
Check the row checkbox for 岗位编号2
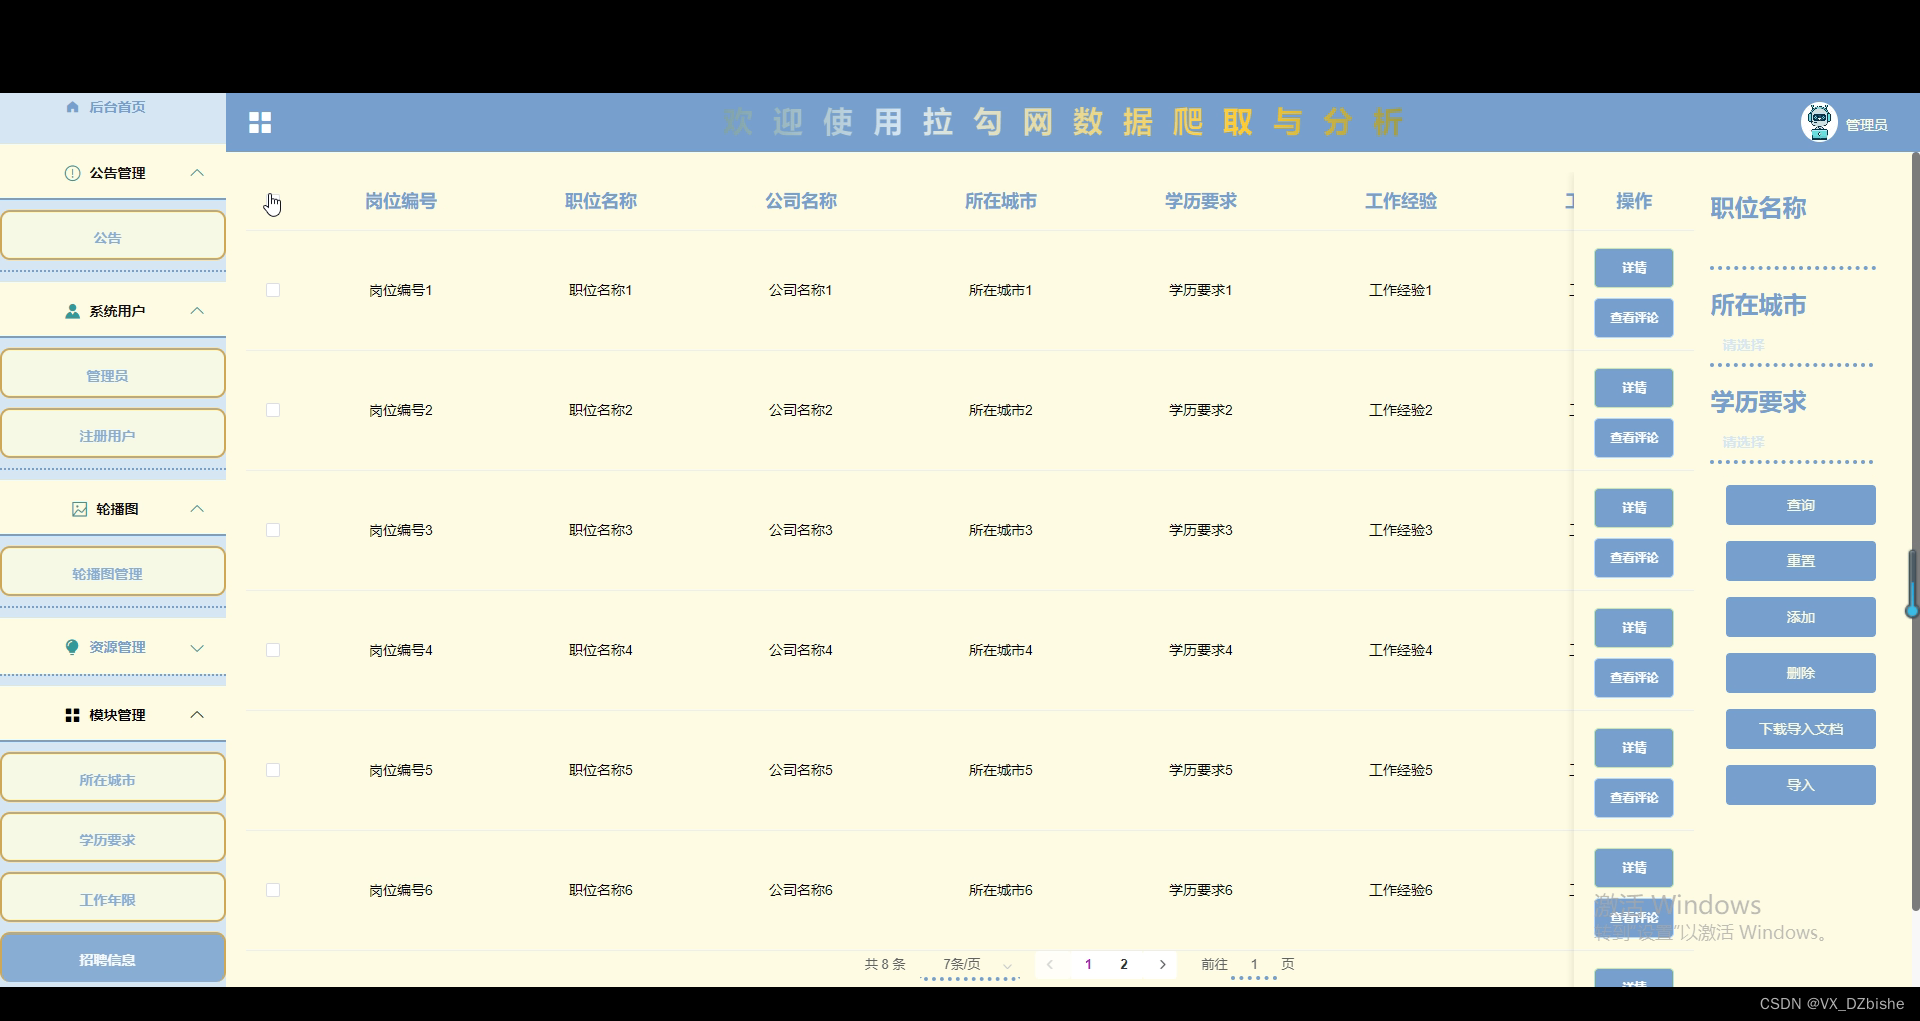pos(273,410)
